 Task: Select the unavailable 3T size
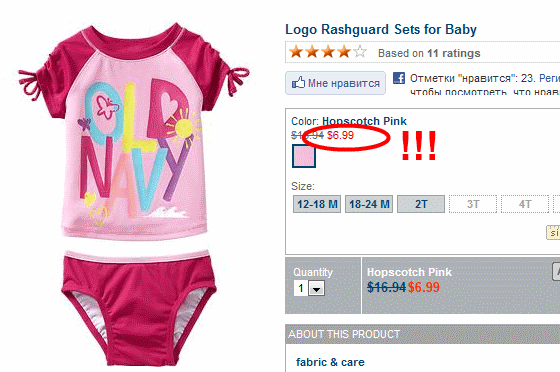pos(473,204)
